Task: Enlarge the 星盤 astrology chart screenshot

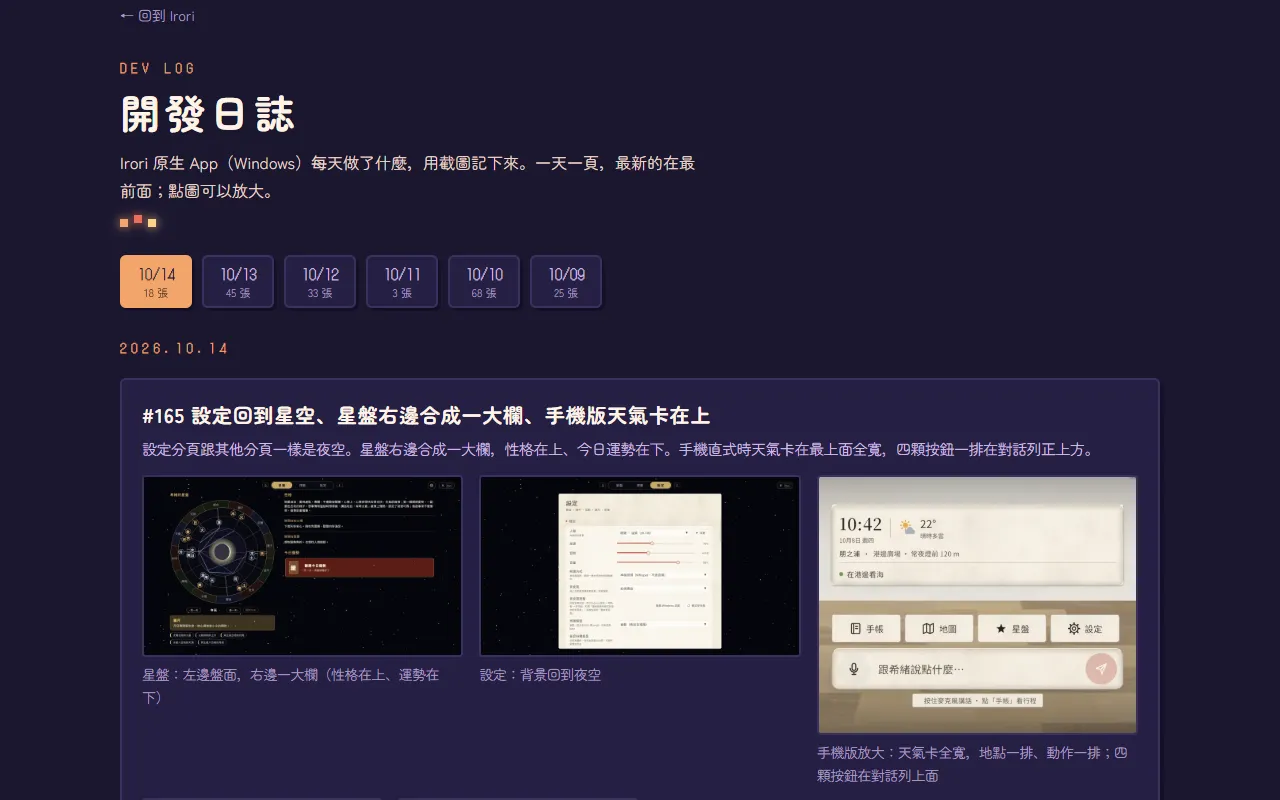Action: coord(302,566)
